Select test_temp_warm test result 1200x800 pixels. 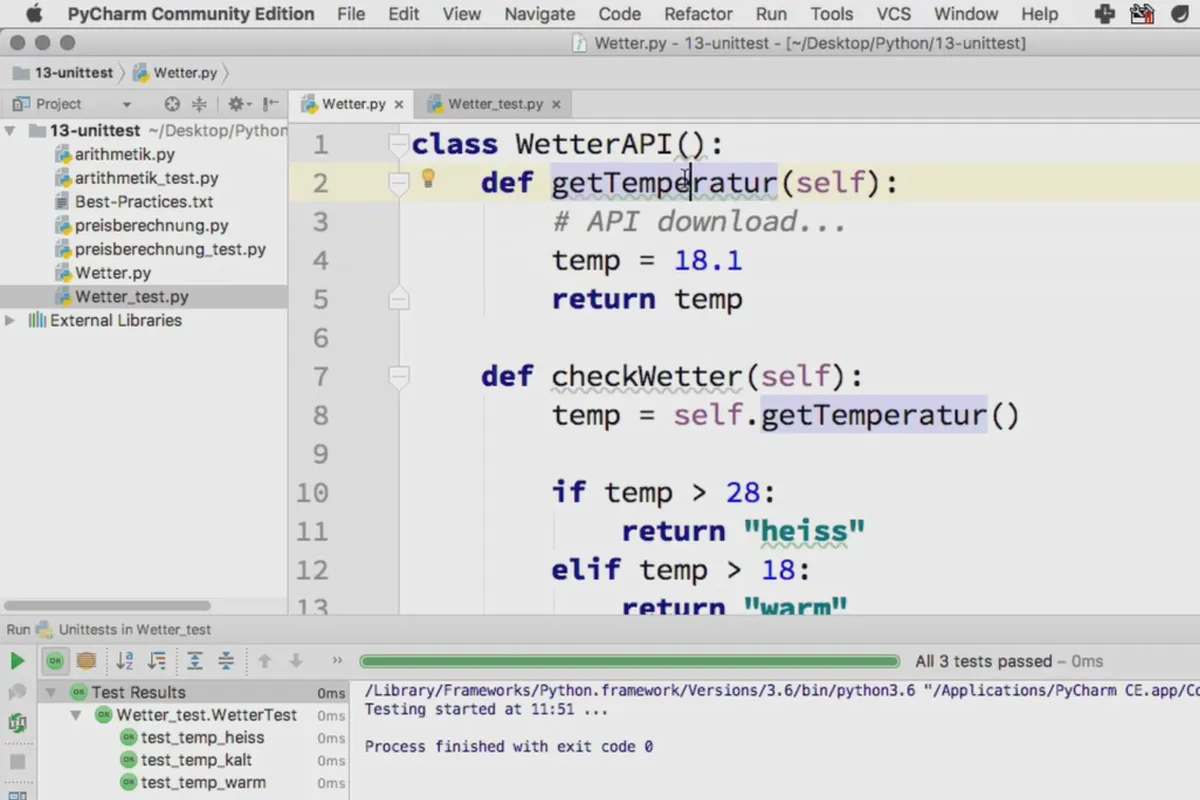[204, 783]
